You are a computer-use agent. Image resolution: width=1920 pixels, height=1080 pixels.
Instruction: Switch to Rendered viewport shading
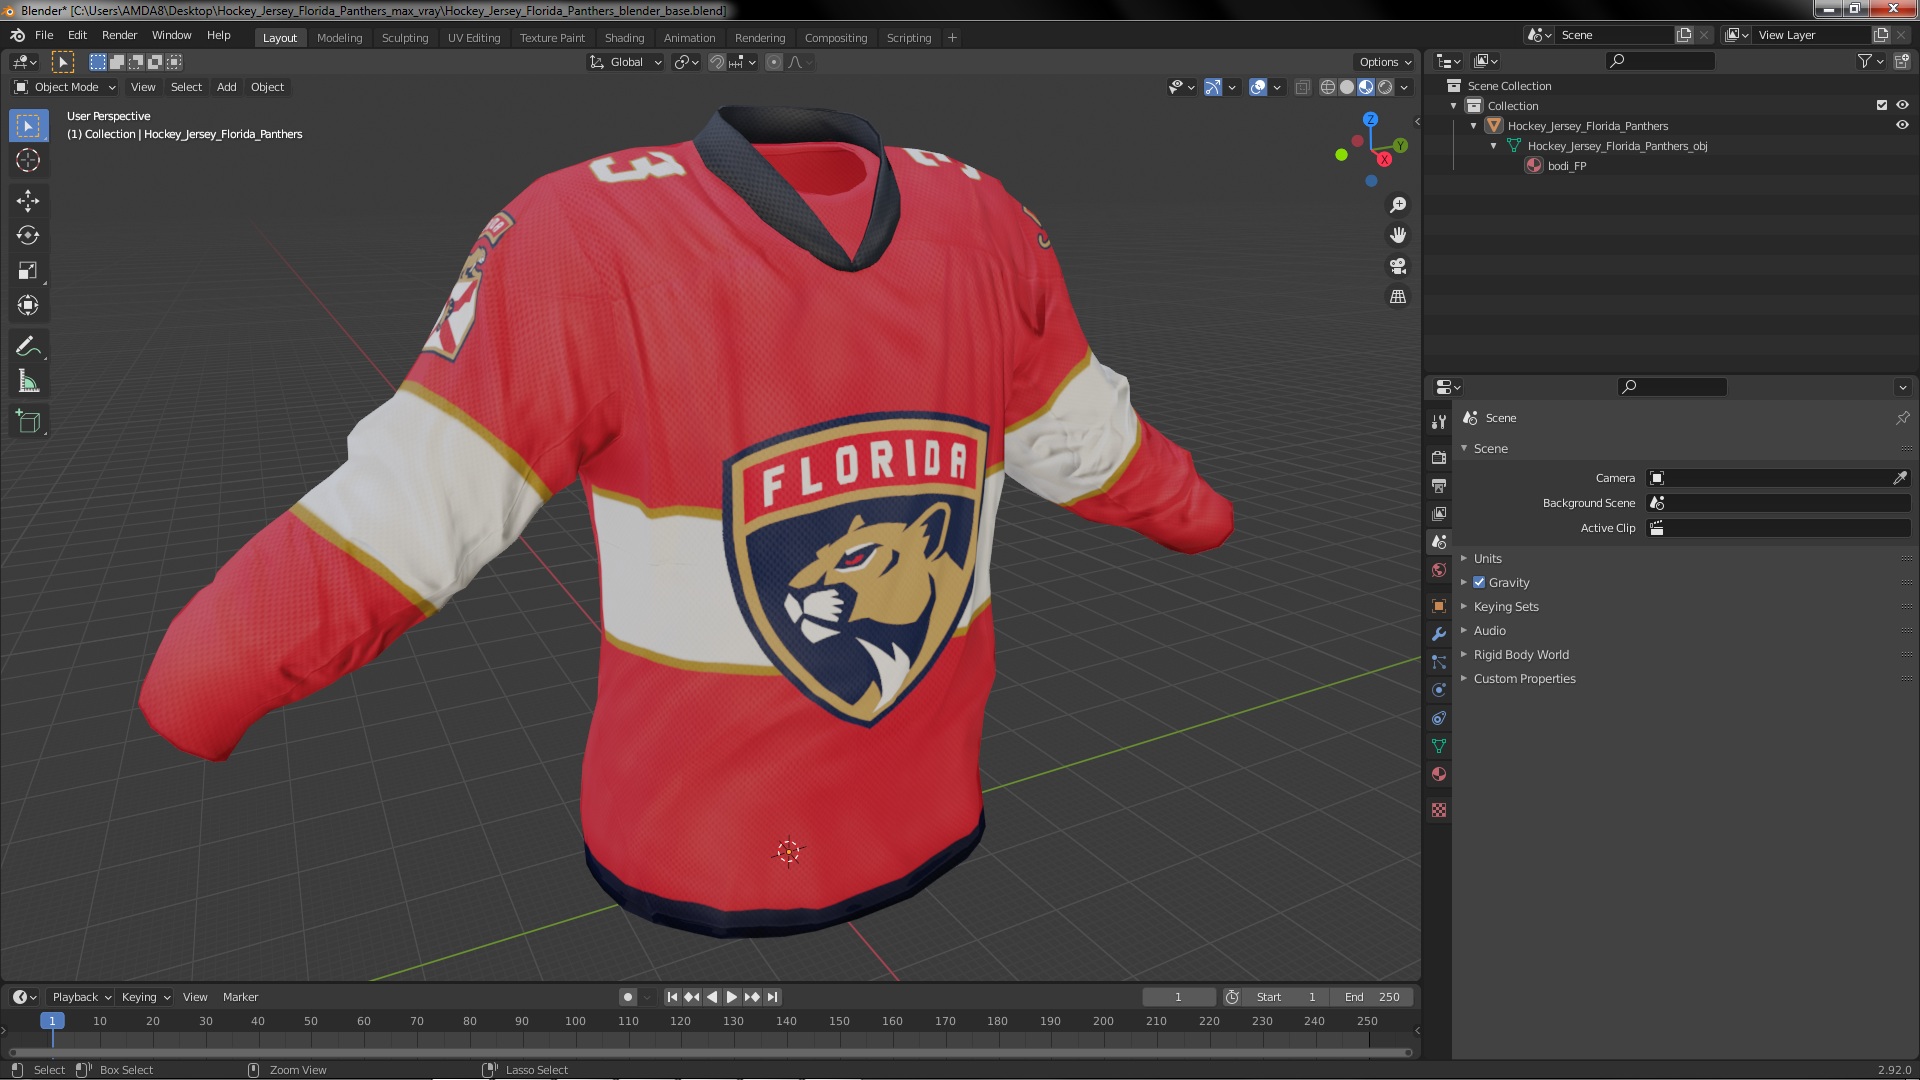(x=1385, y=87)
